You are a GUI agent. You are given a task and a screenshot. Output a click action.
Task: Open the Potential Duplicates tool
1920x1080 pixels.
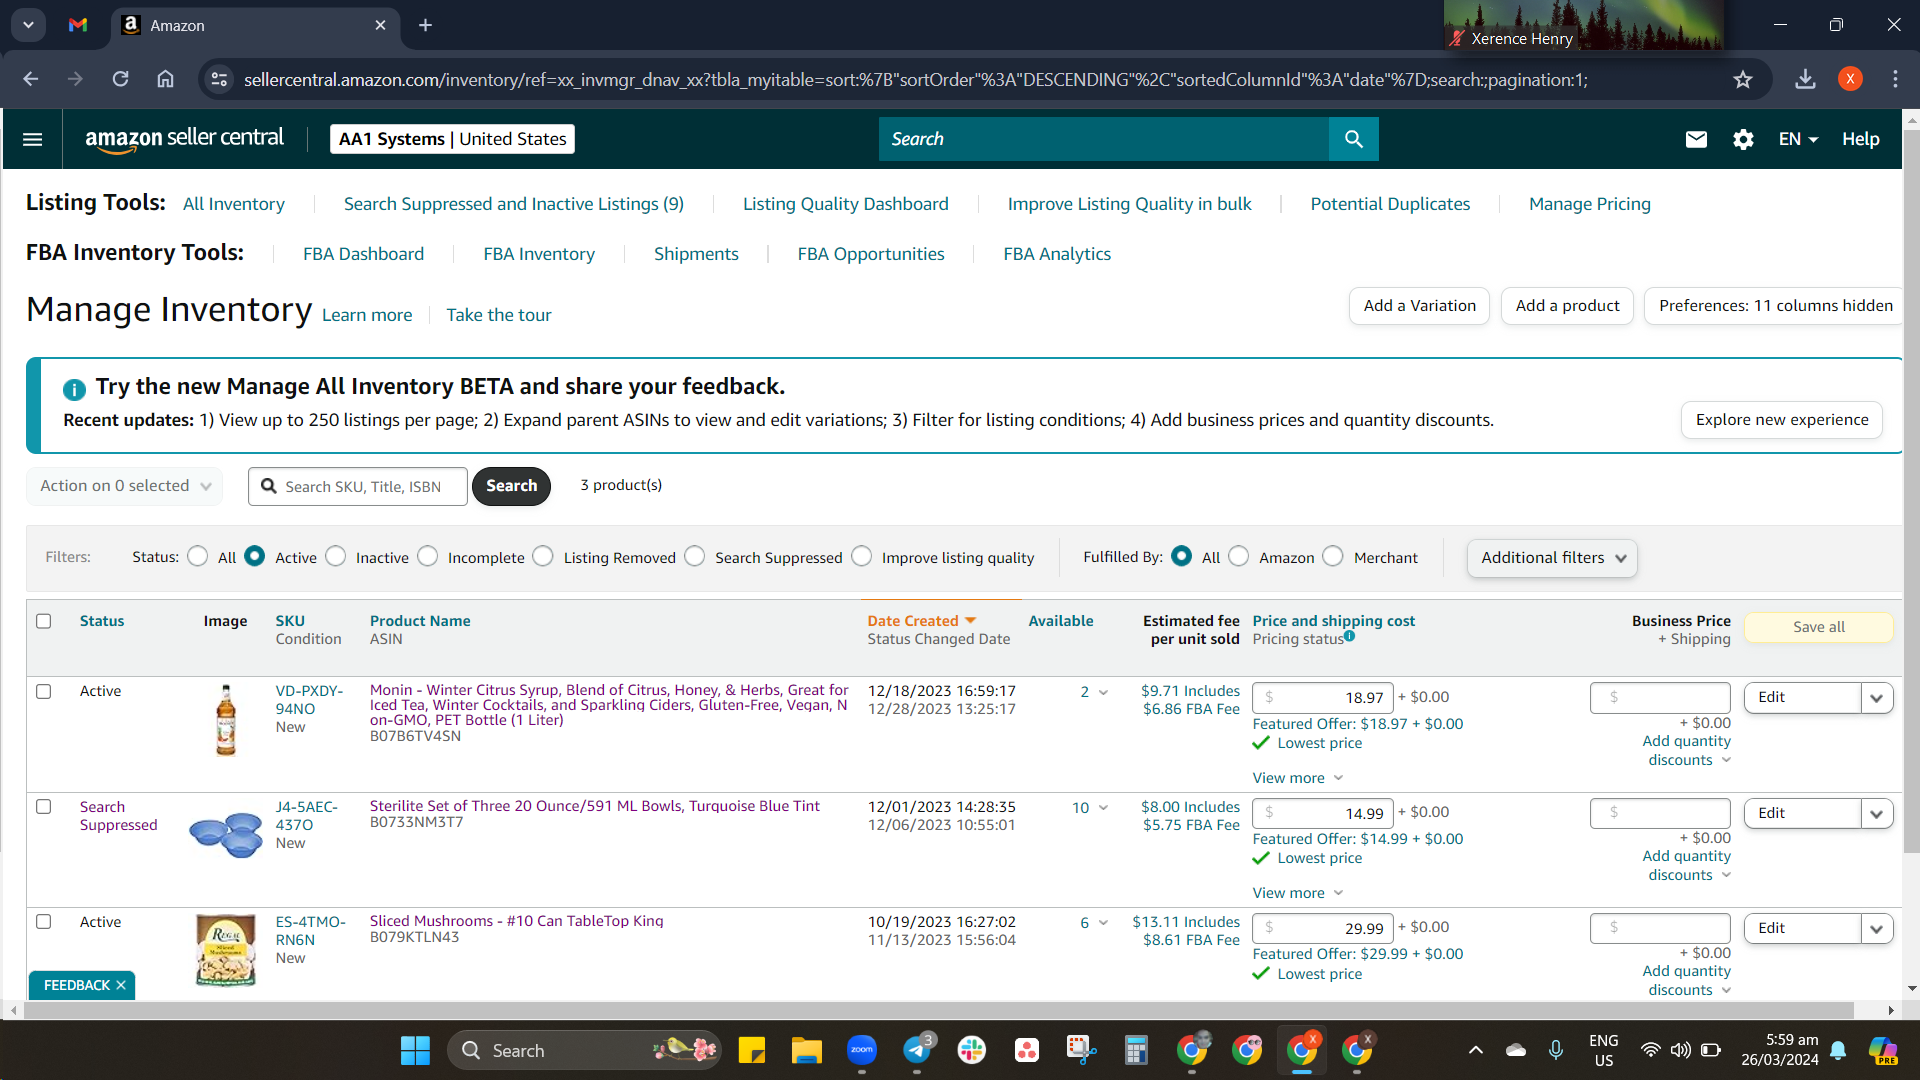[1390, 204]
